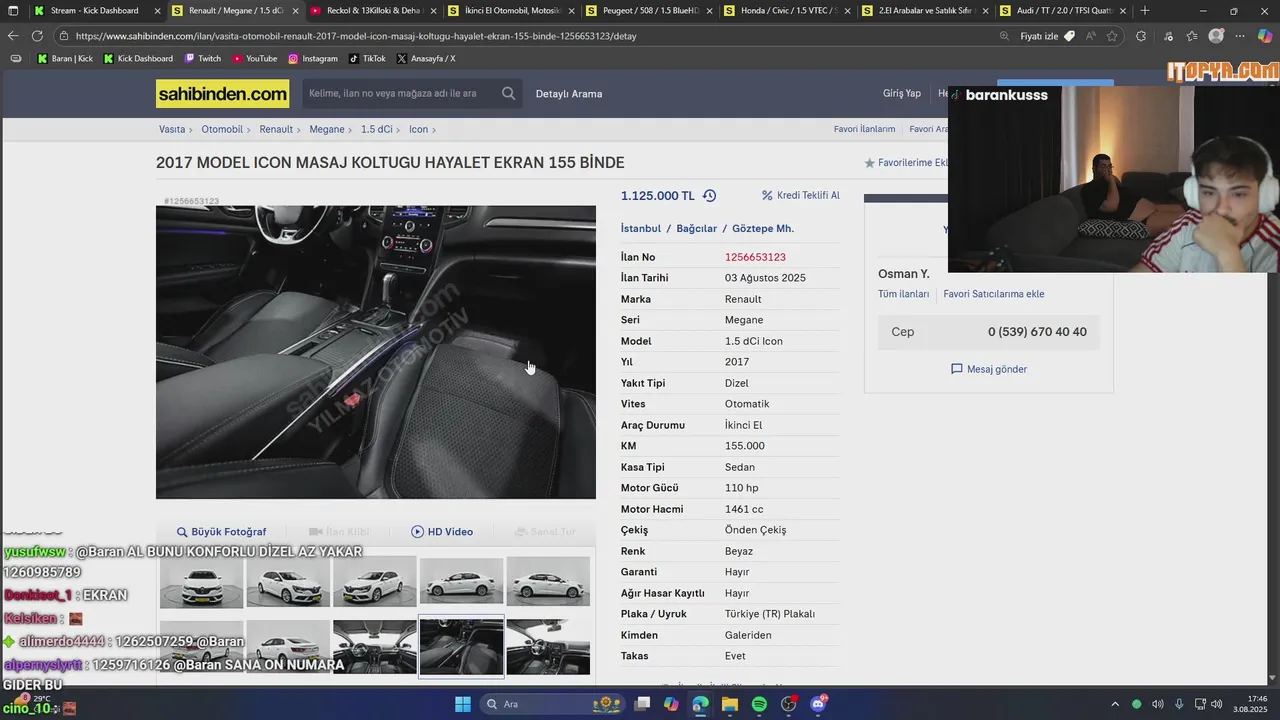Show hidden system tray icons chevron
Image resolution: width=1280 pixels, height=720 pixels.
click(x=1115, y=704)
